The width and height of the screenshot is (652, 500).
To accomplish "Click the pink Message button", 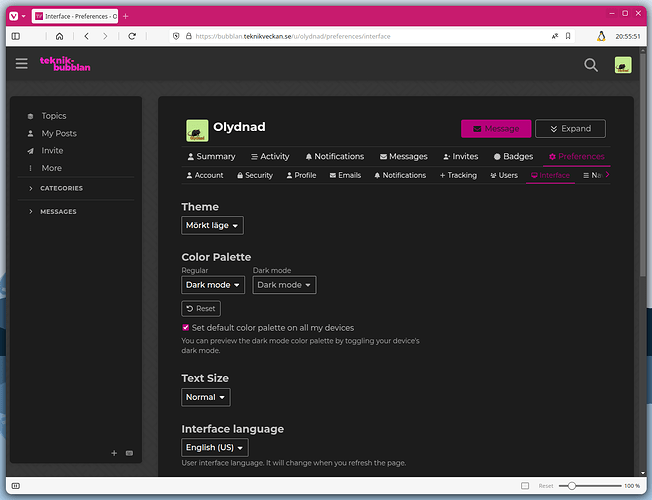I will click(x=496, y=129).
